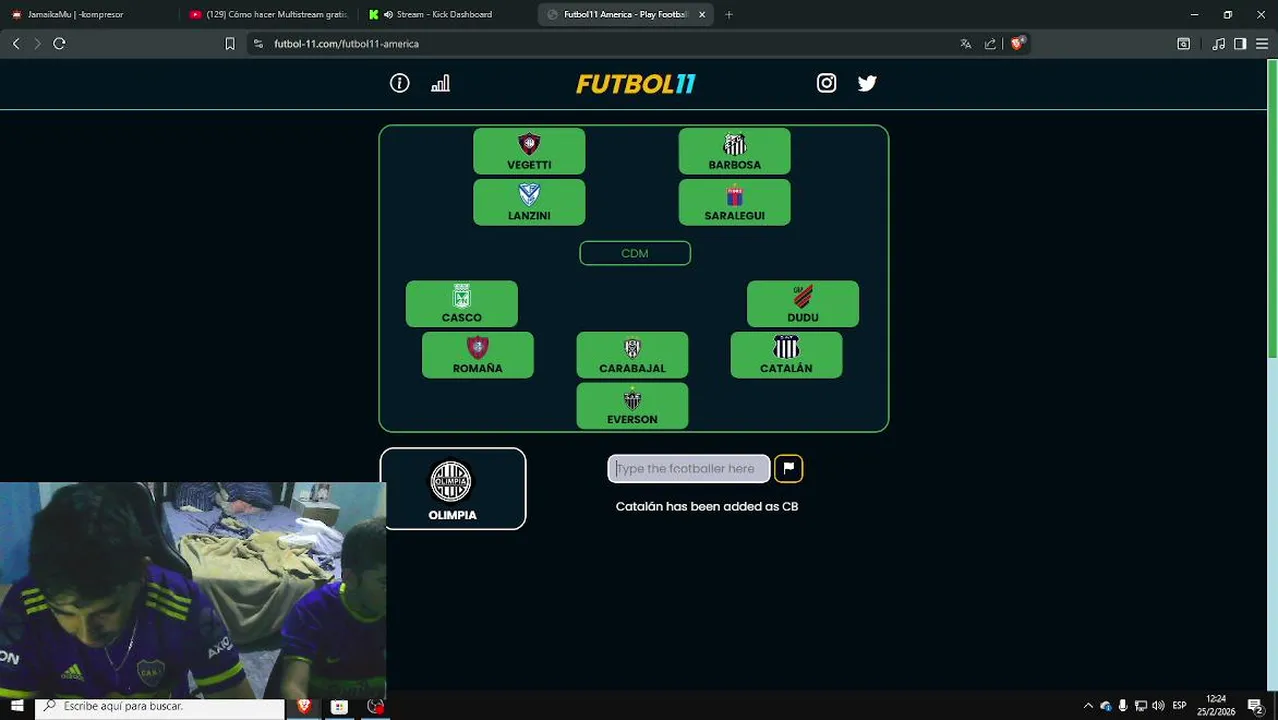Screen dimensions: 1278x720
Task: View site information in address bar
Action: [259, 44]
